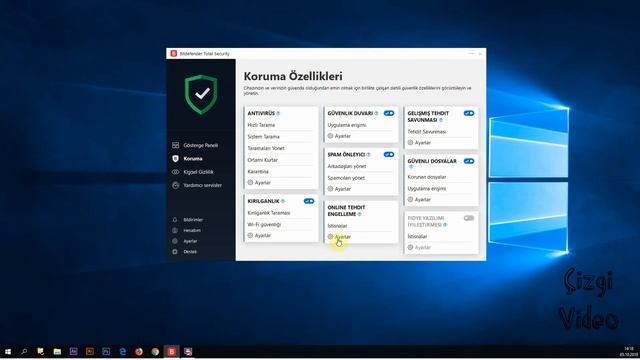Open File Explorer from the taskbar
Viewport: 640px width, 360px height.
(x=57, y=351)
